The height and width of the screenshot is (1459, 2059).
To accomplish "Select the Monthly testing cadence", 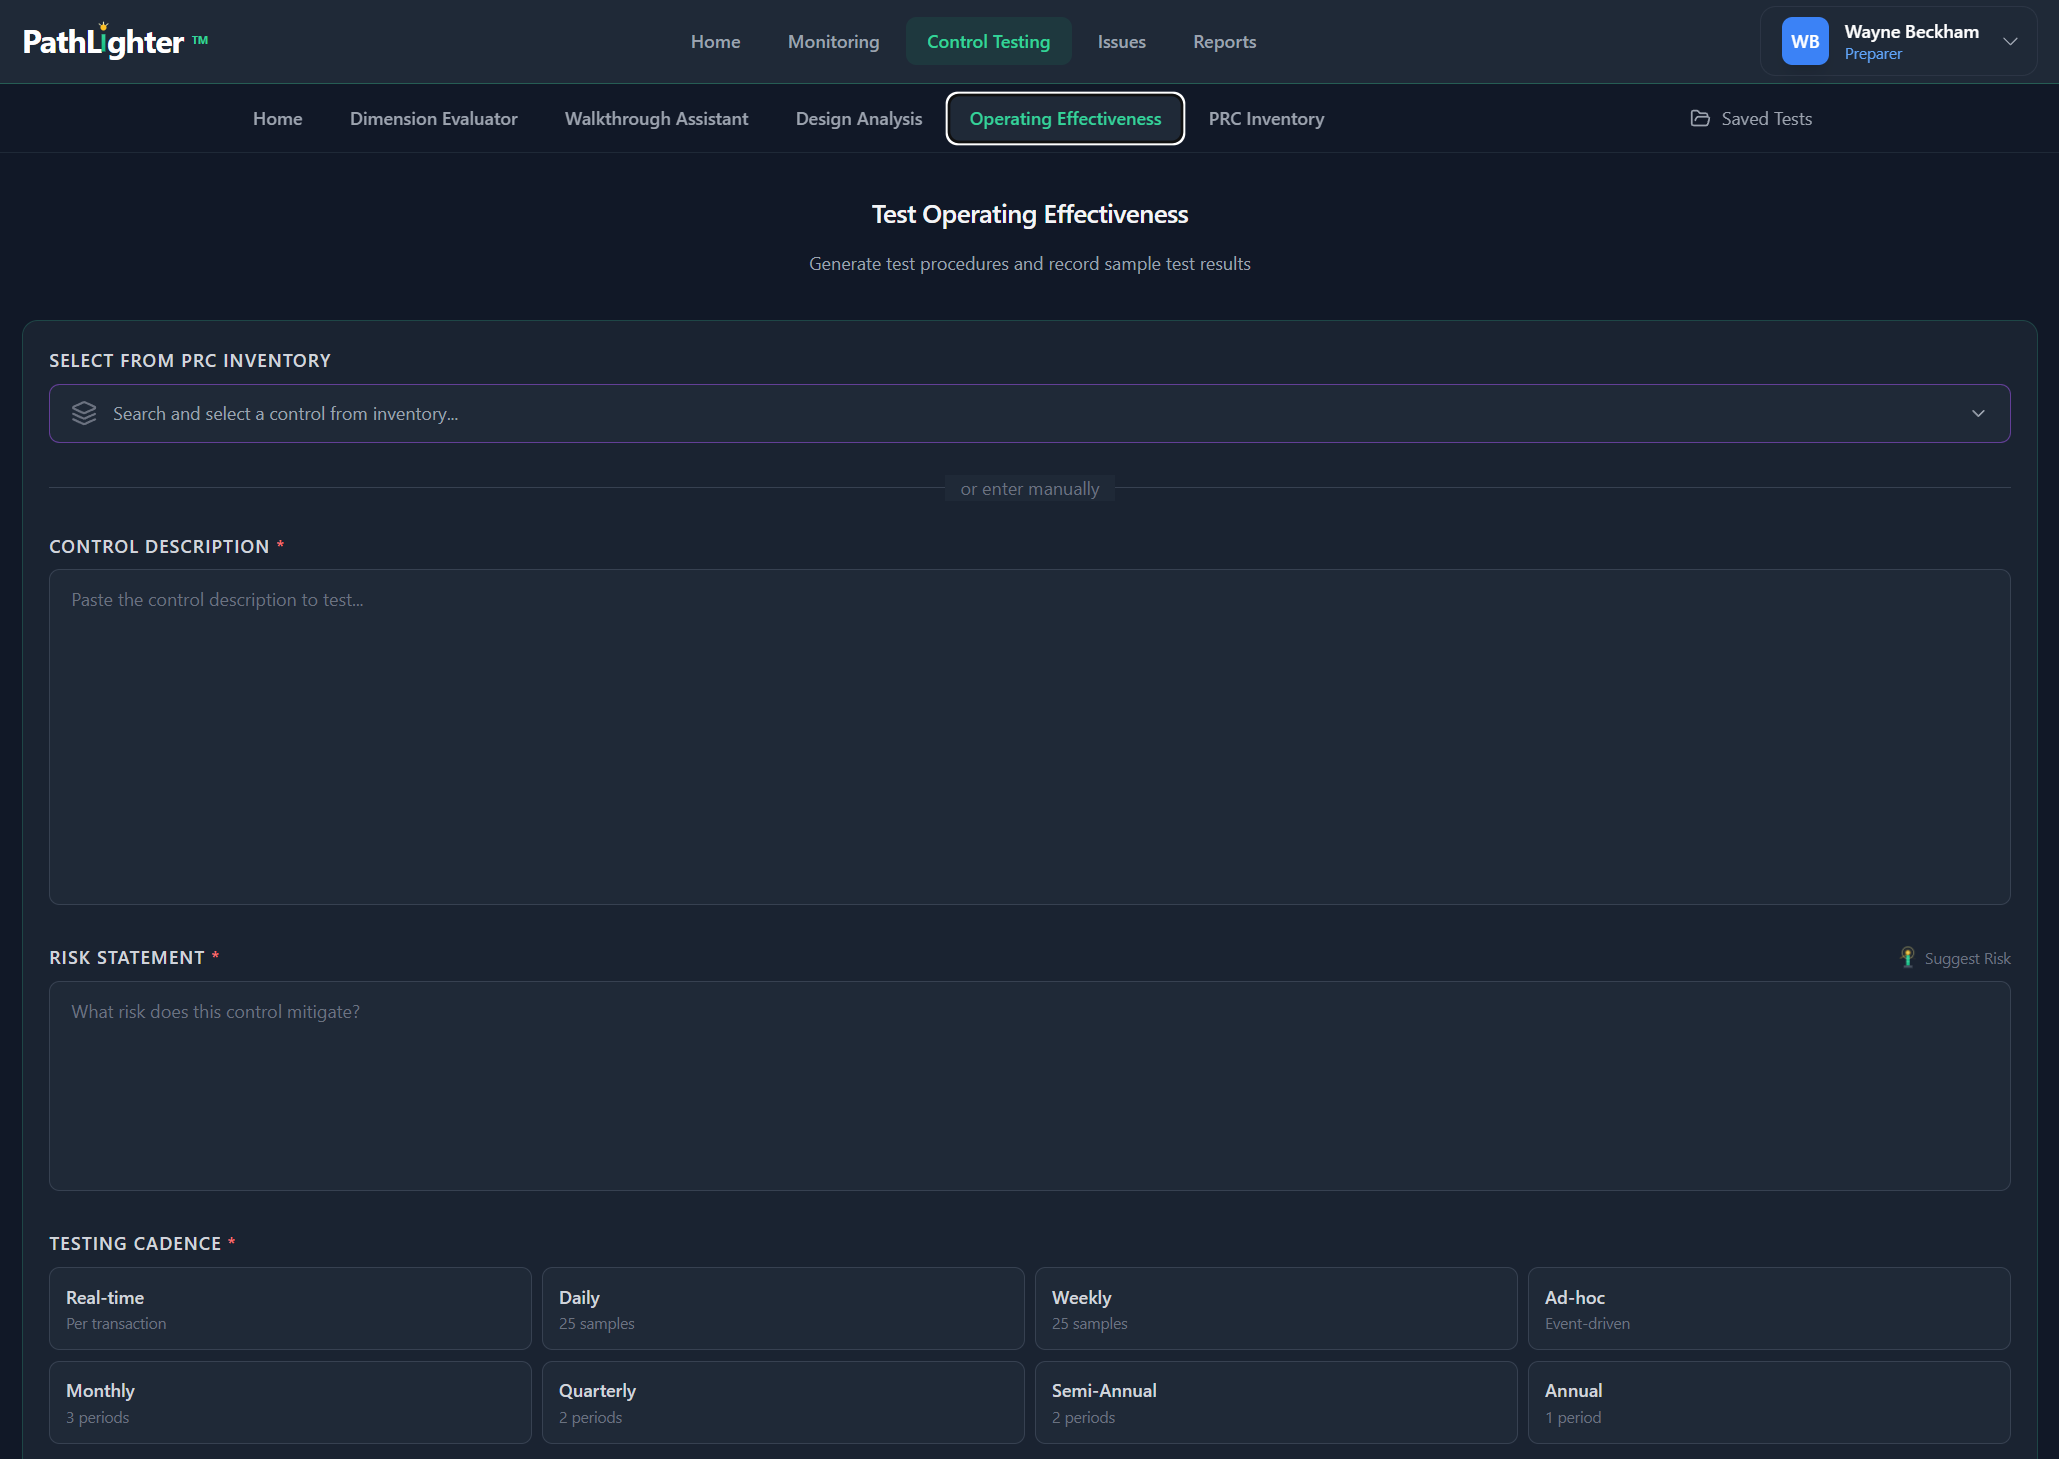I will pyautogui.click(x=290, y=1401).
